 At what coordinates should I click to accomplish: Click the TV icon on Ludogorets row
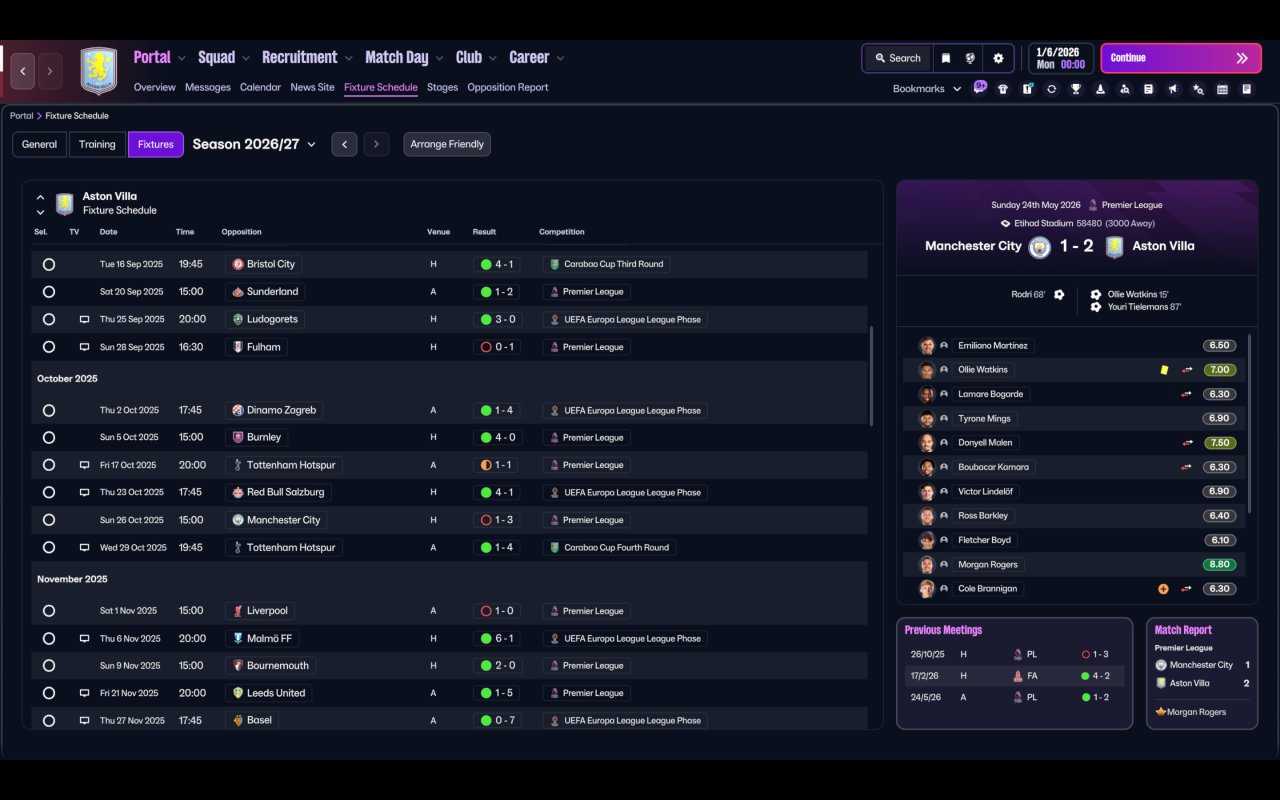84,319
